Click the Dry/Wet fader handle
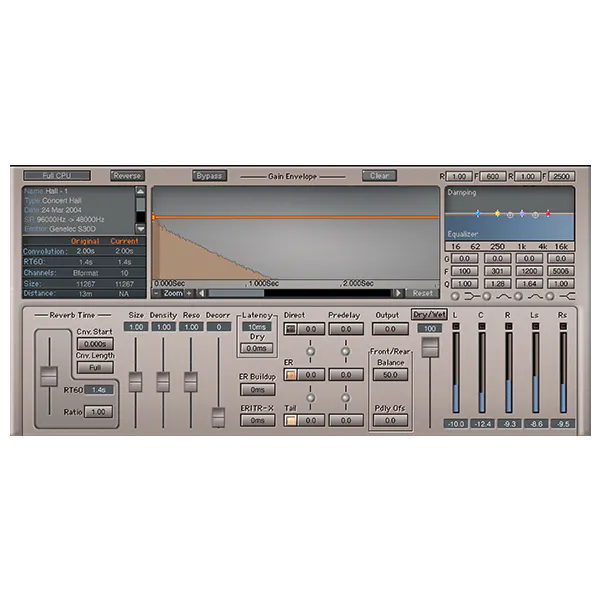This screenshot has height=600, width=600. pos(430,347)
